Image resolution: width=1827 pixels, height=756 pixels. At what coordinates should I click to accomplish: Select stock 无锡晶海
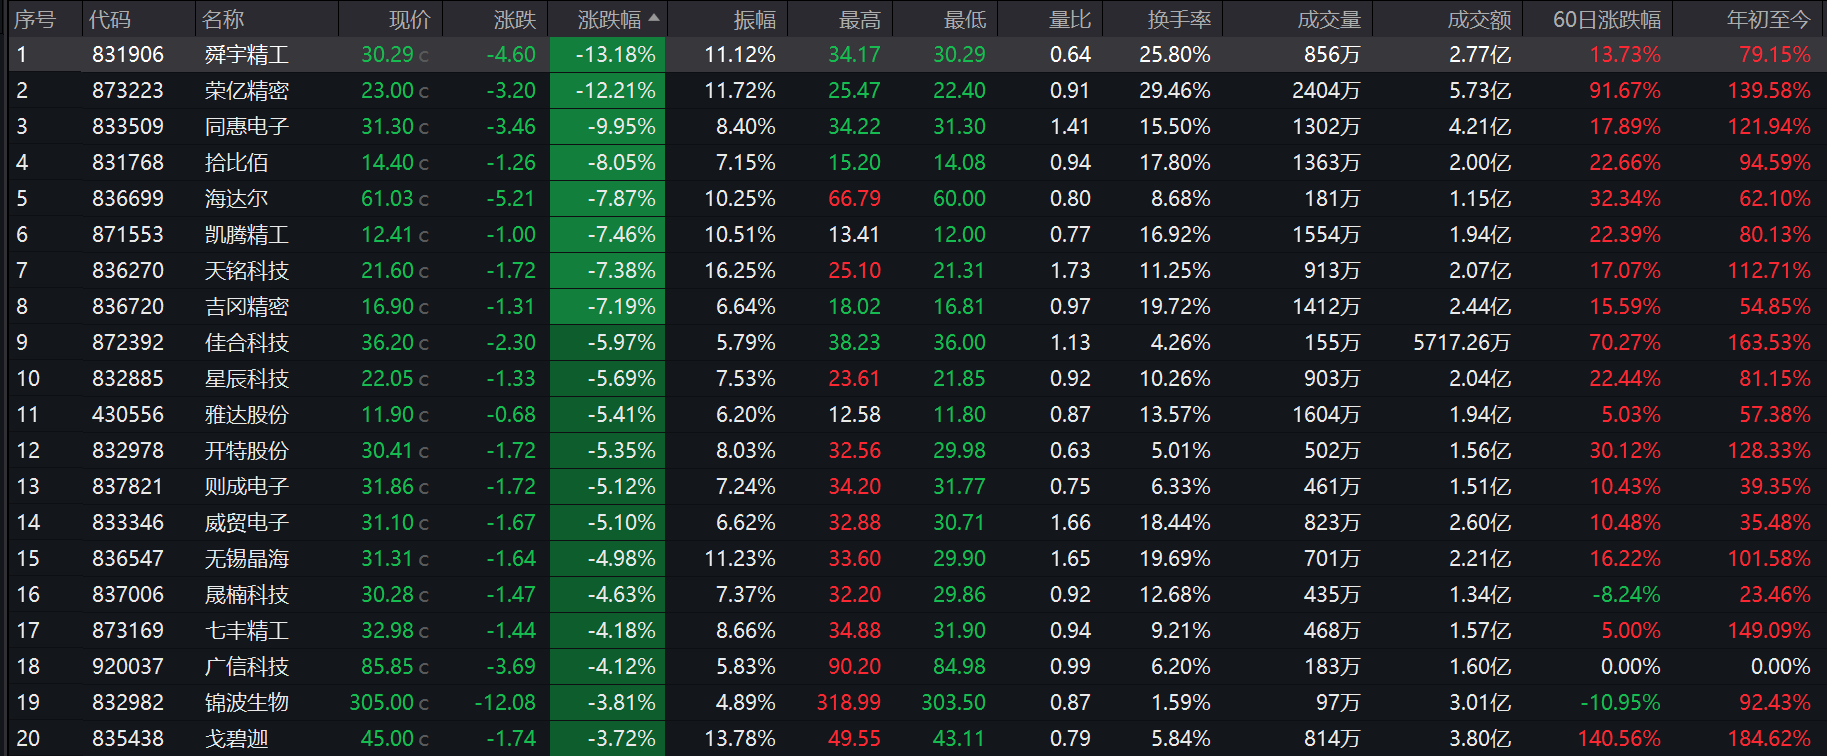pos(247,559)
